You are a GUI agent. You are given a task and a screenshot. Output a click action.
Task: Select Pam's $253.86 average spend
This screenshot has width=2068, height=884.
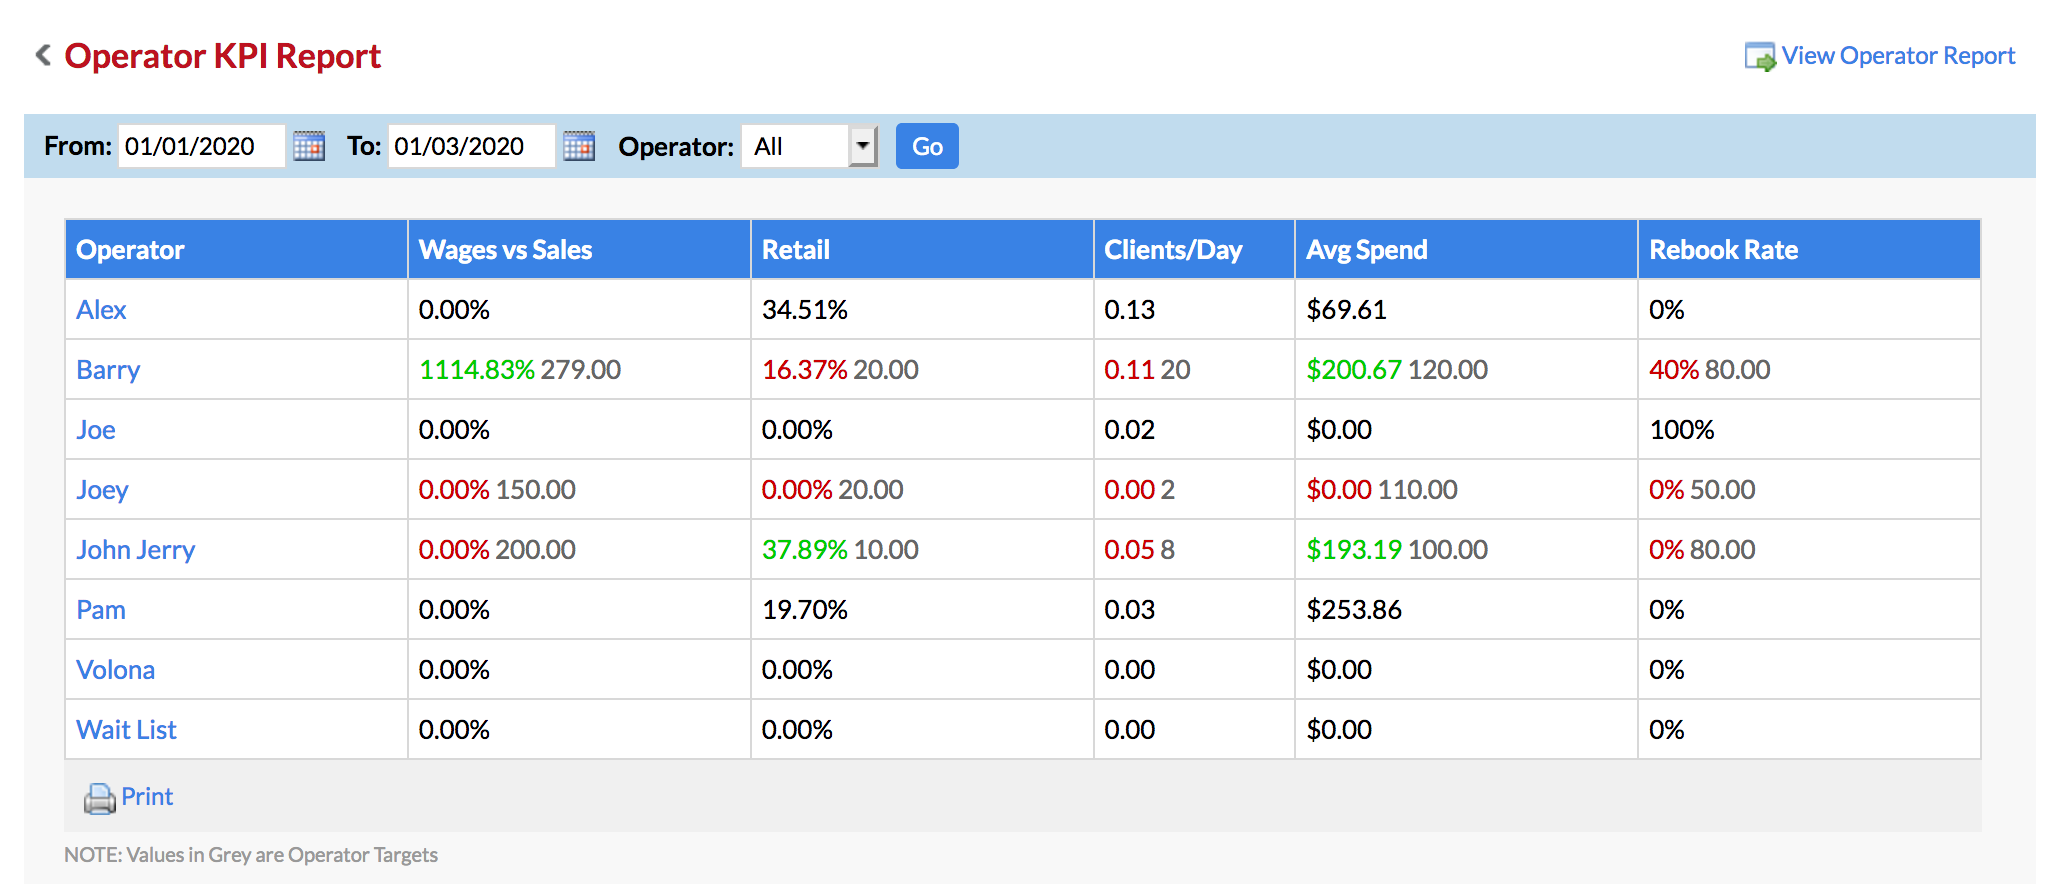[x=1354, y=610]
